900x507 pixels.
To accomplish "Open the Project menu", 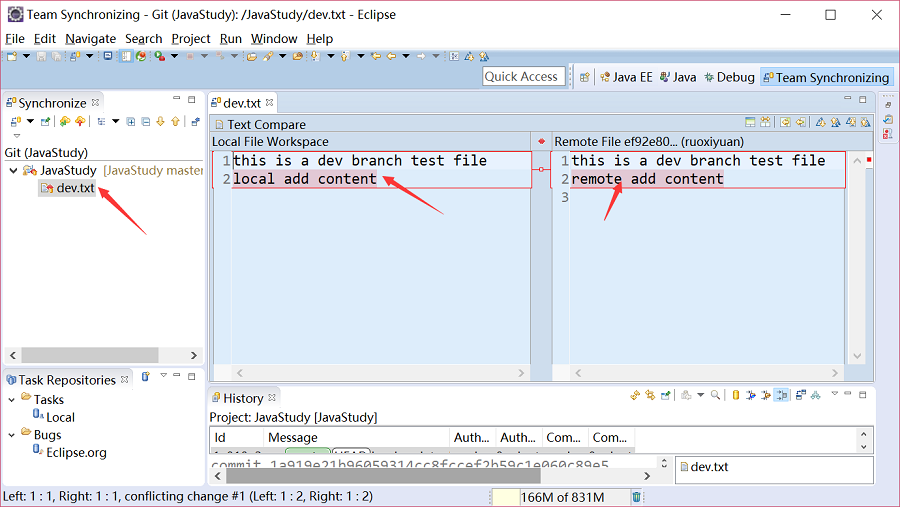I will click(191, 38).
